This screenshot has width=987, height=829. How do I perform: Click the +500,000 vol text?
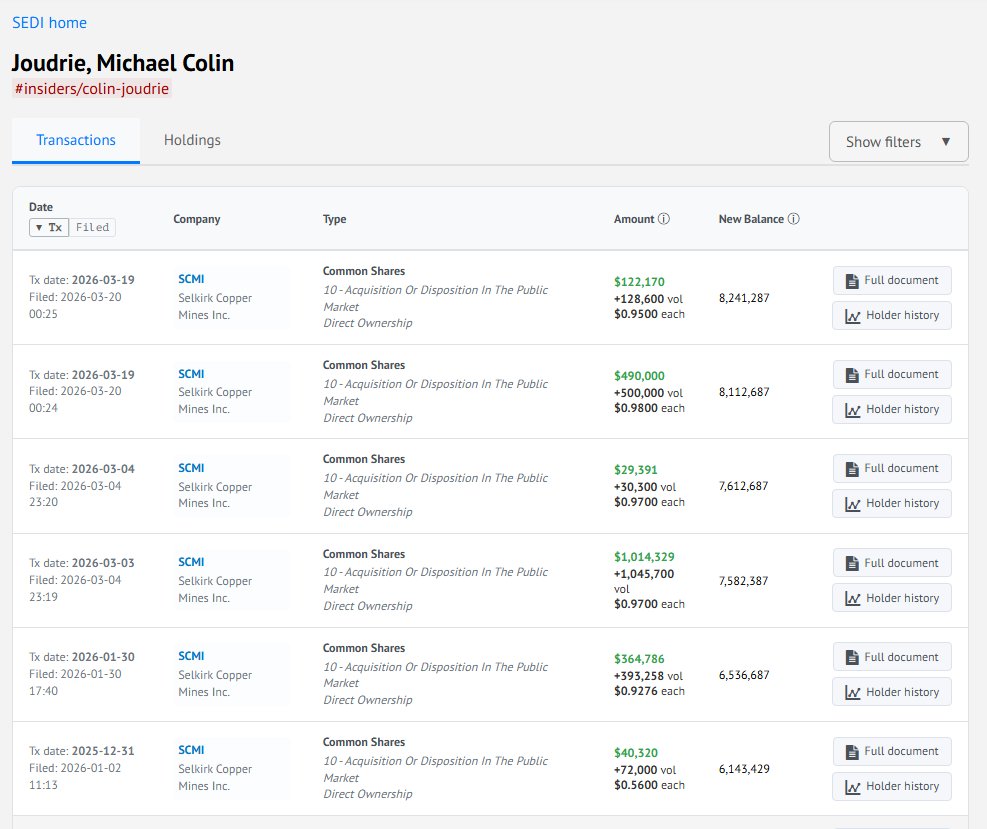648,393
